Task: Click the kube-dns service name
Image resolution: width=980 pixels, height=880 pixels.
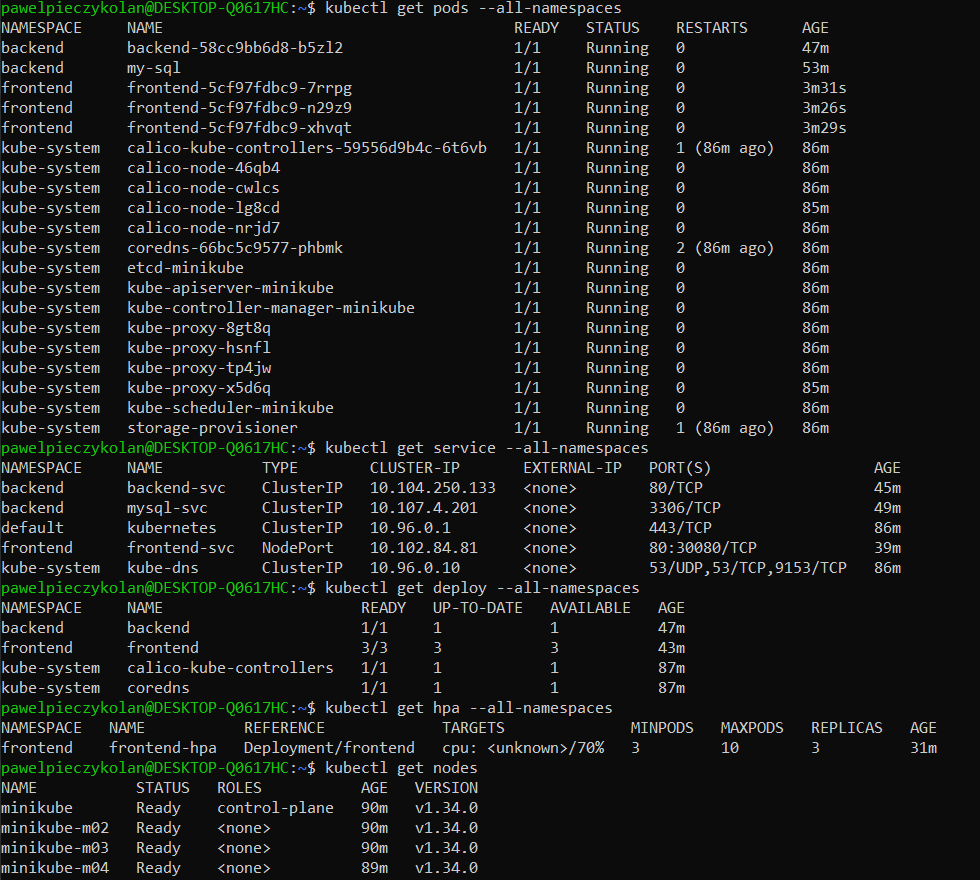Action: click(x=163, y=568)
